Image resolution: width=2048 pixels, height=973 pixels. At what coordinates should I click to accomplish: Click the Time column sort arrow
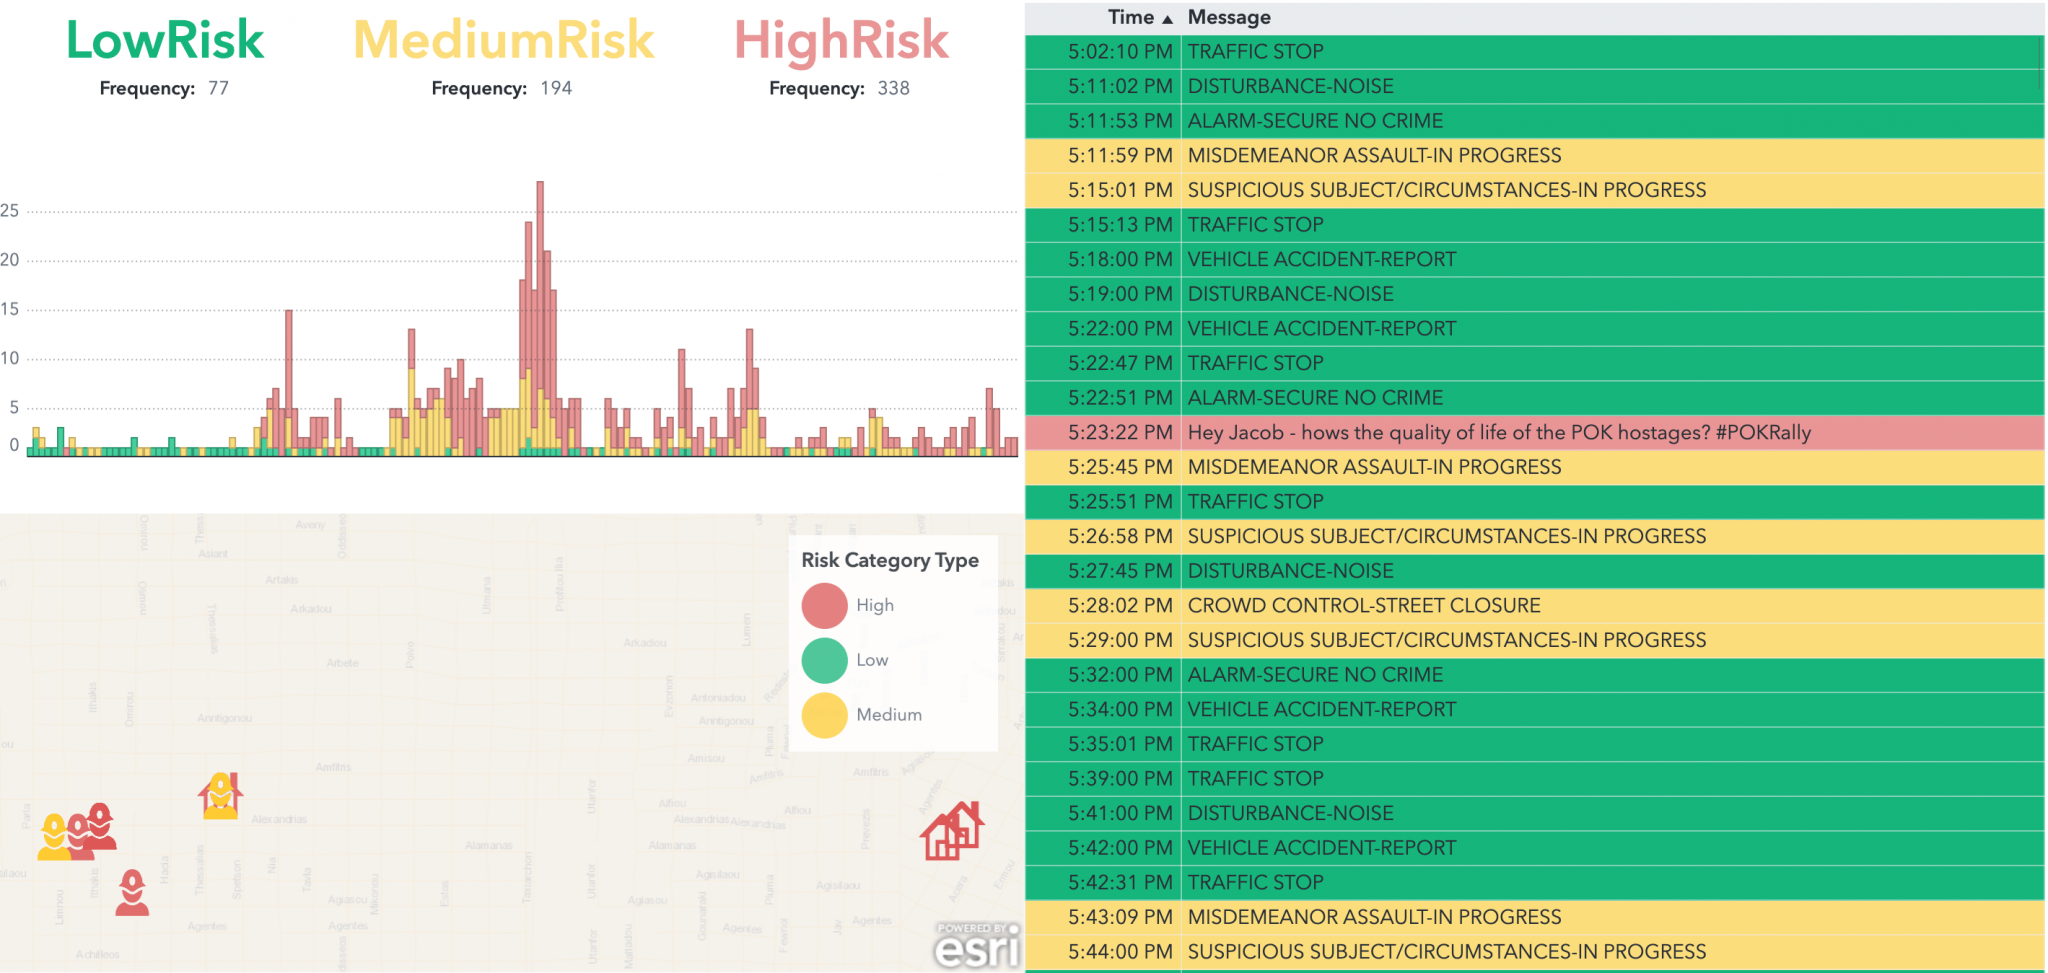click(x=1168, y=17)
